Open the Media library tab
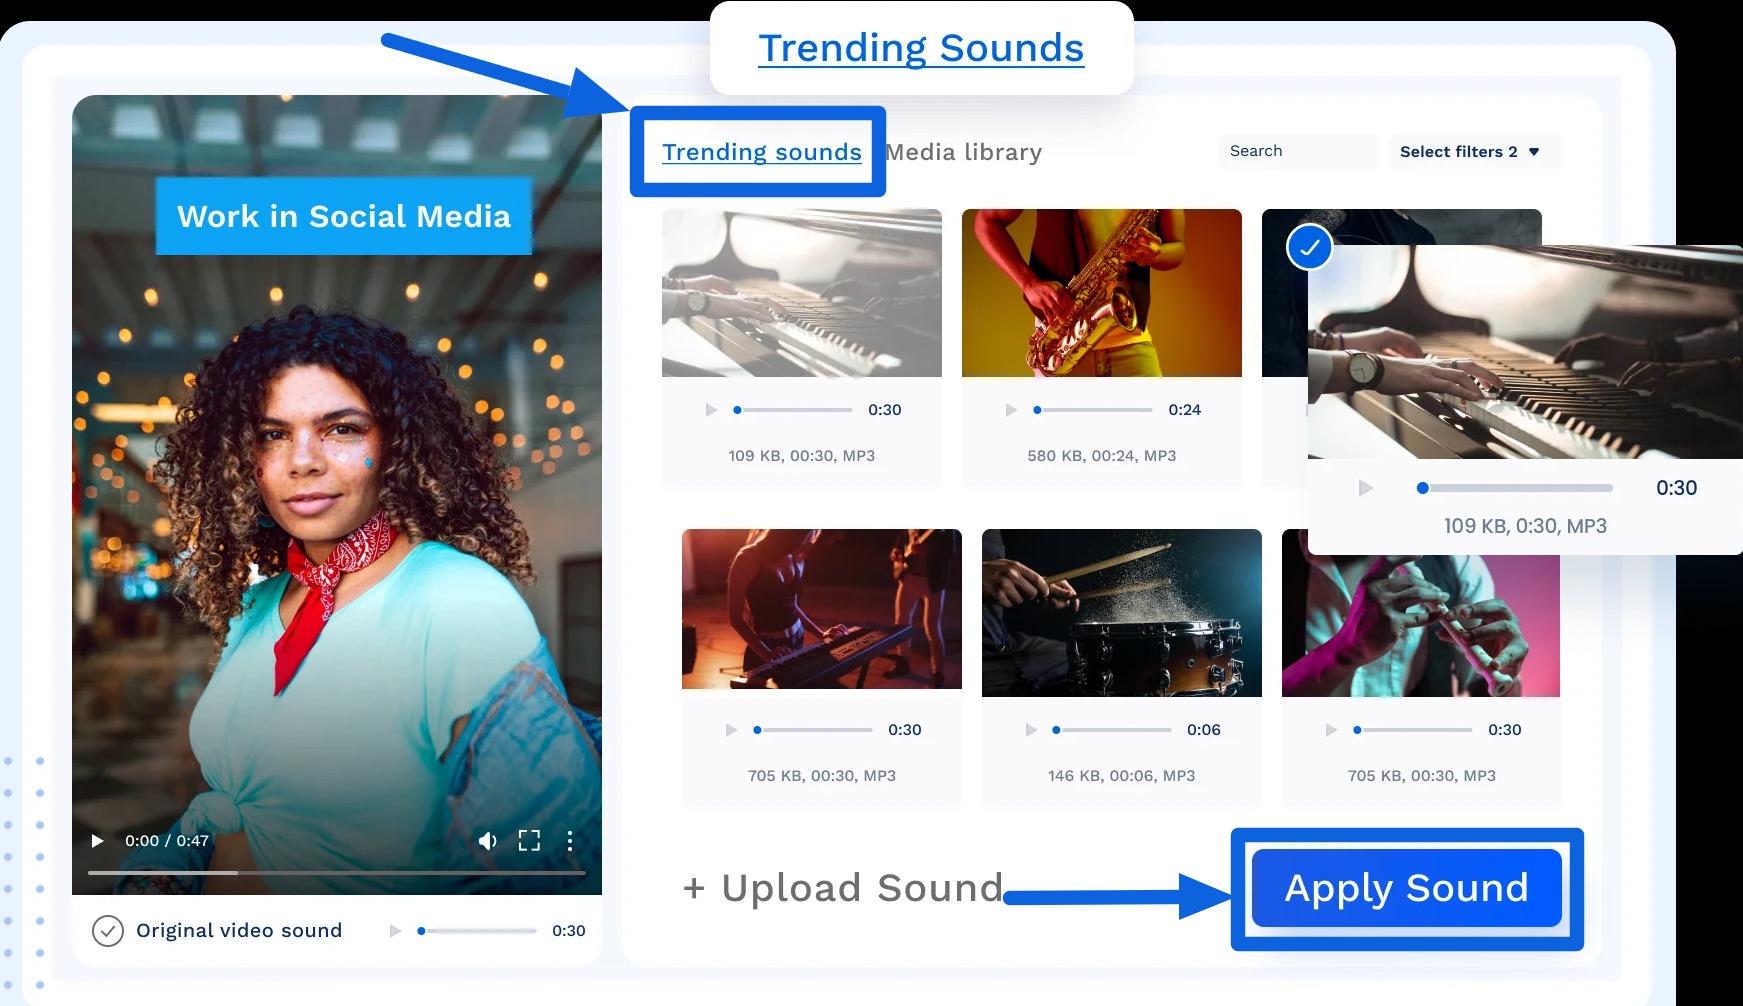The width and height of the screenshot is (1743, 1006). pos(964,152)
